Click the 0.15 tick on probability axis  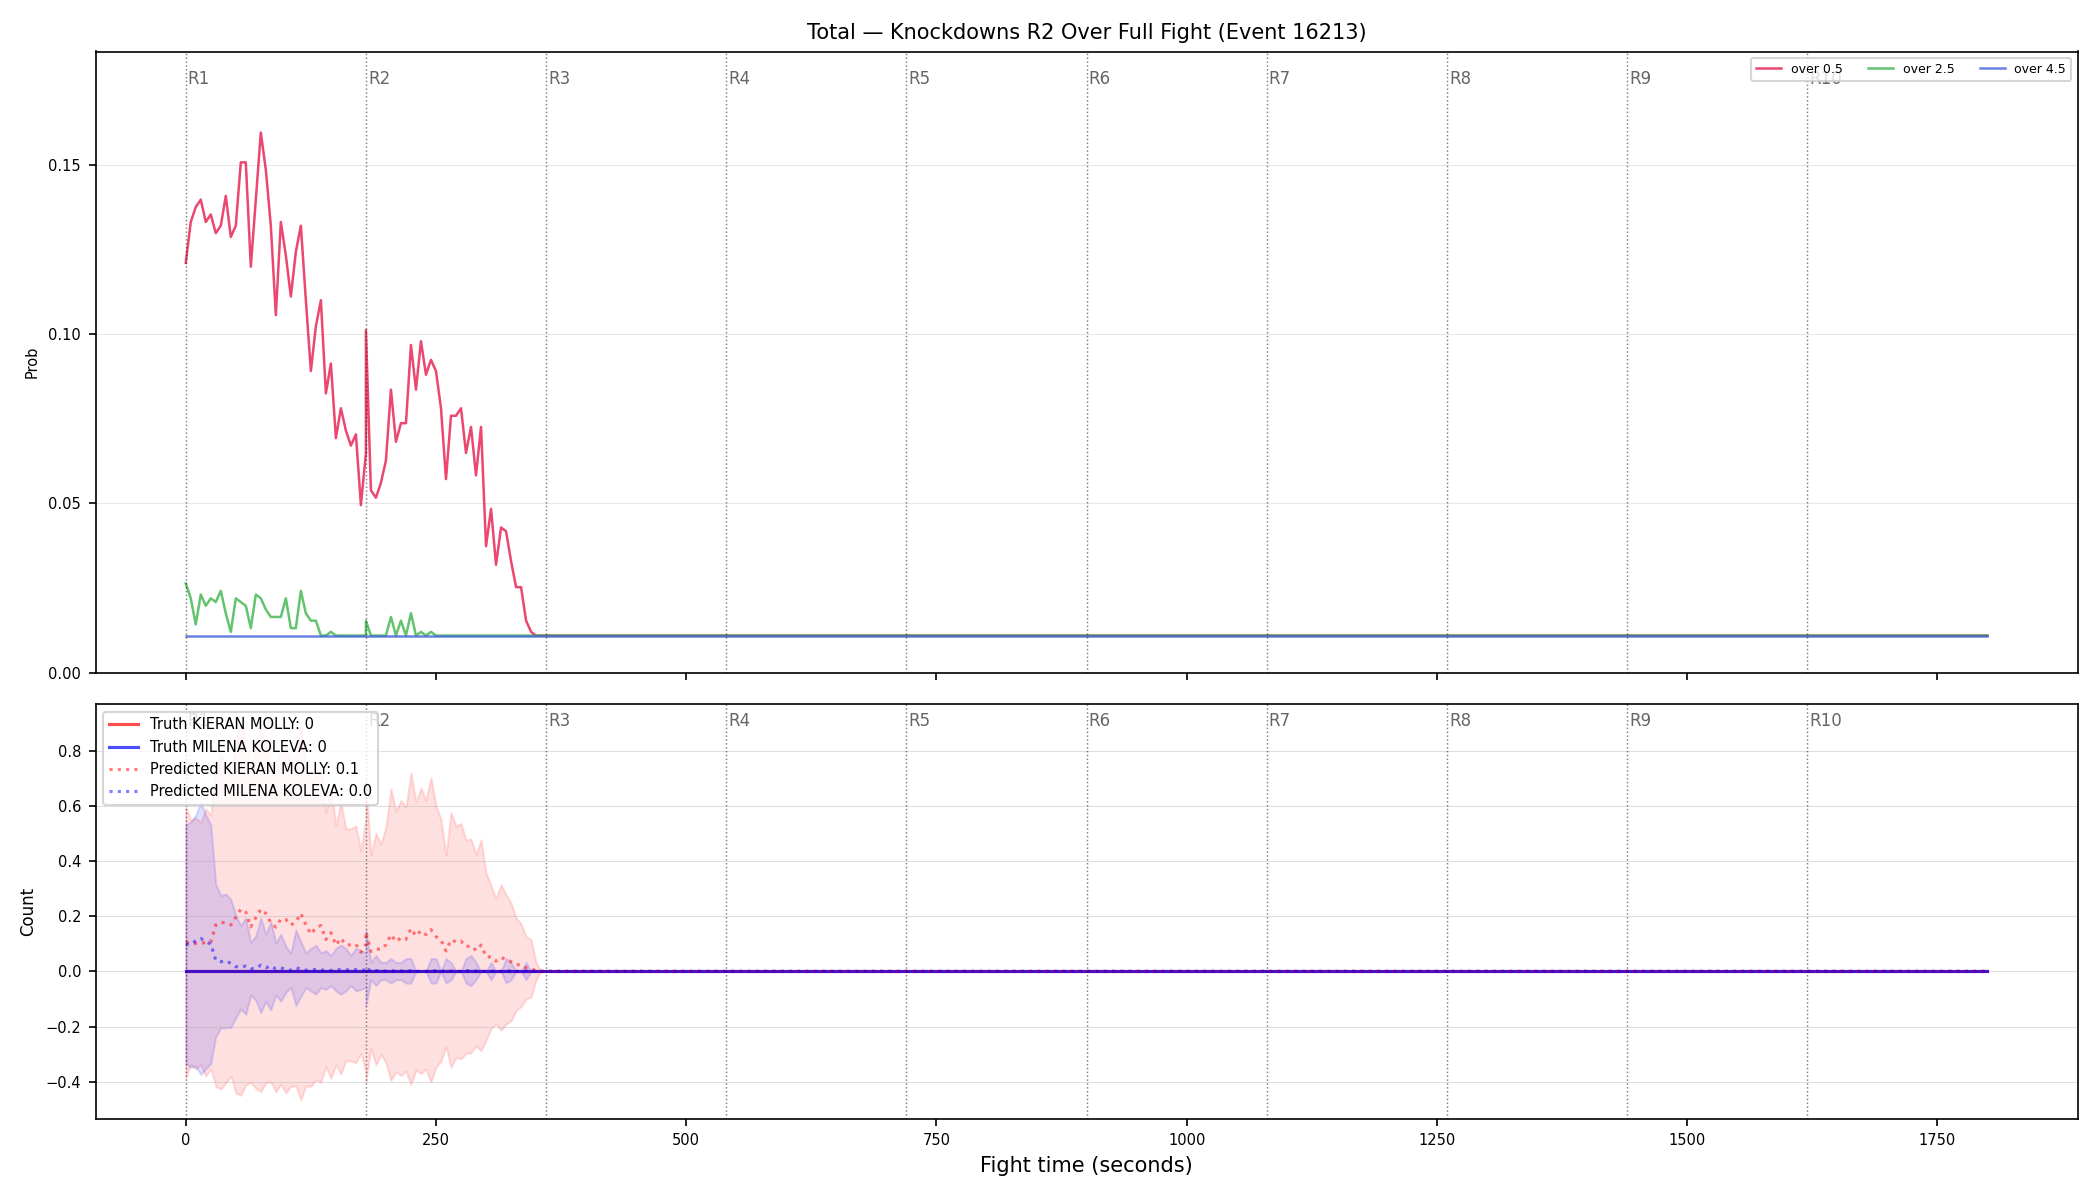pyautogui.click(x=65, y=165)
